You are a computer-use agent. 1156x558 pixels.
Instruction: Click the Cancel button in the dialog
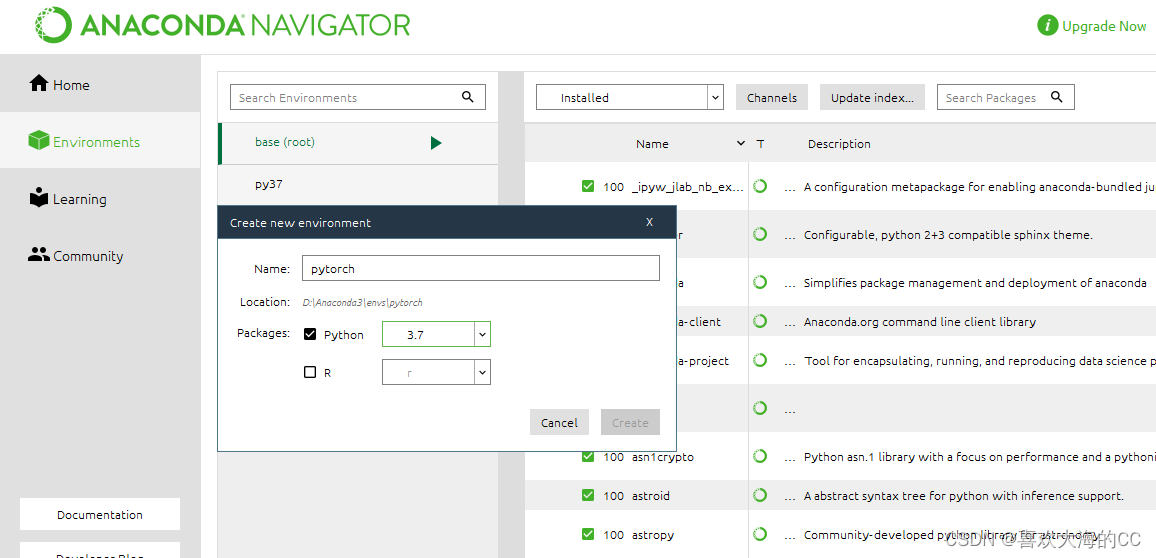(559, 422)
